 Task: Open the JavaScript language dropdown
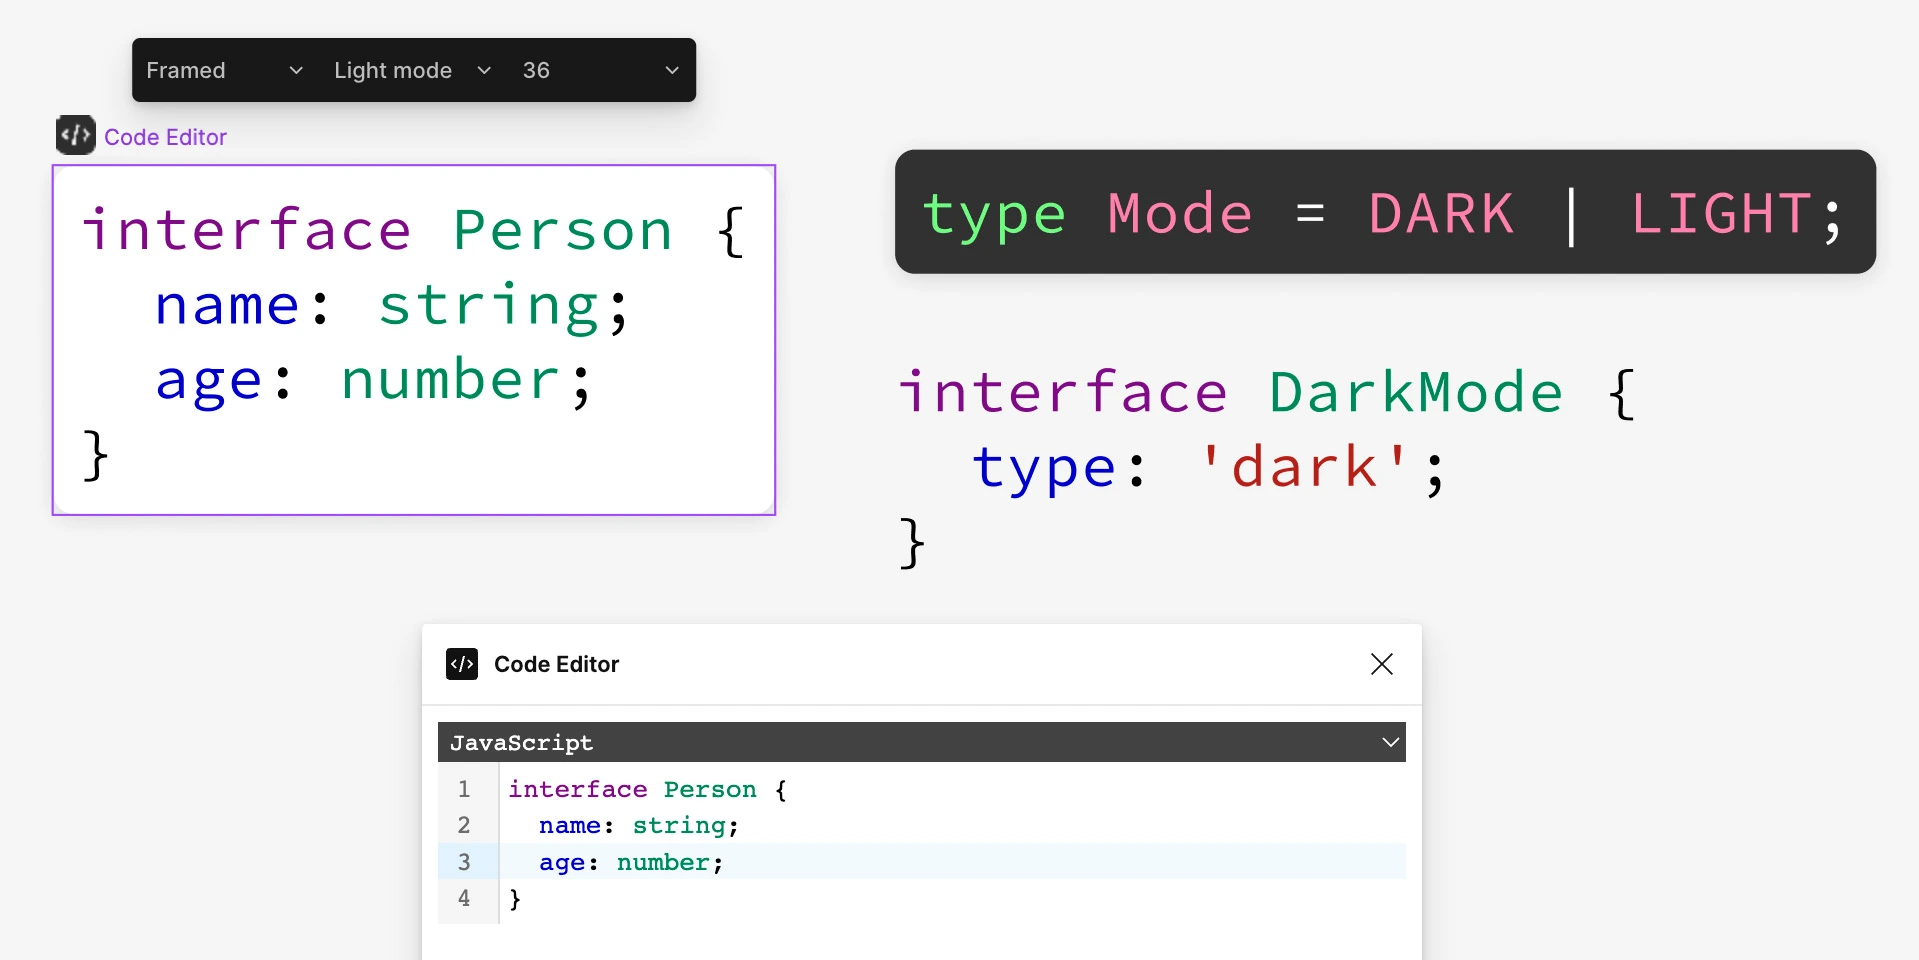coord(922,742)
